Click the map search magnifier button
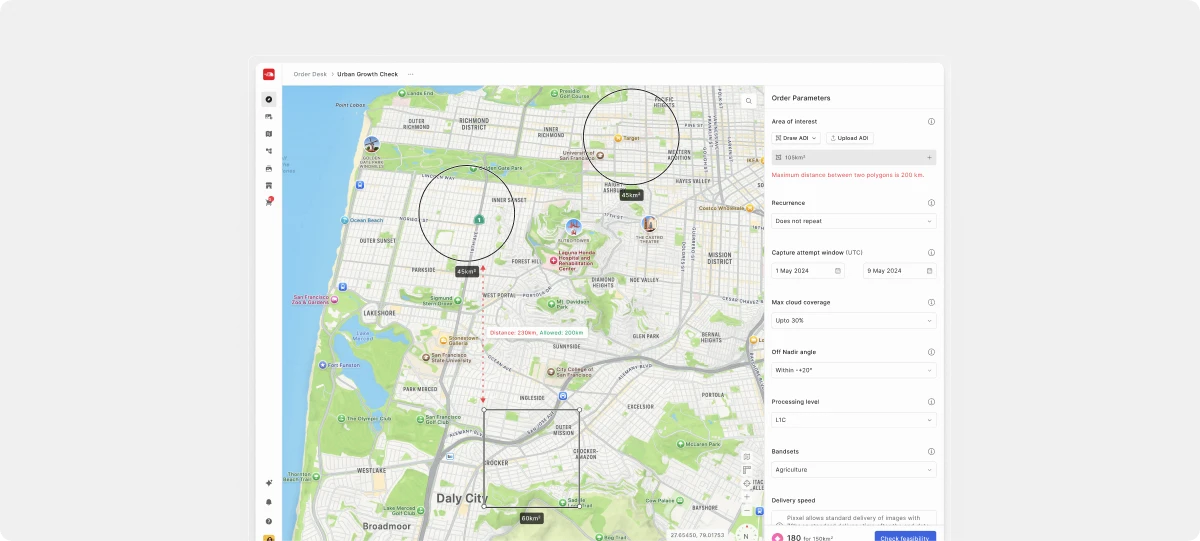The image size is (1200, 541). click(749, 101)
